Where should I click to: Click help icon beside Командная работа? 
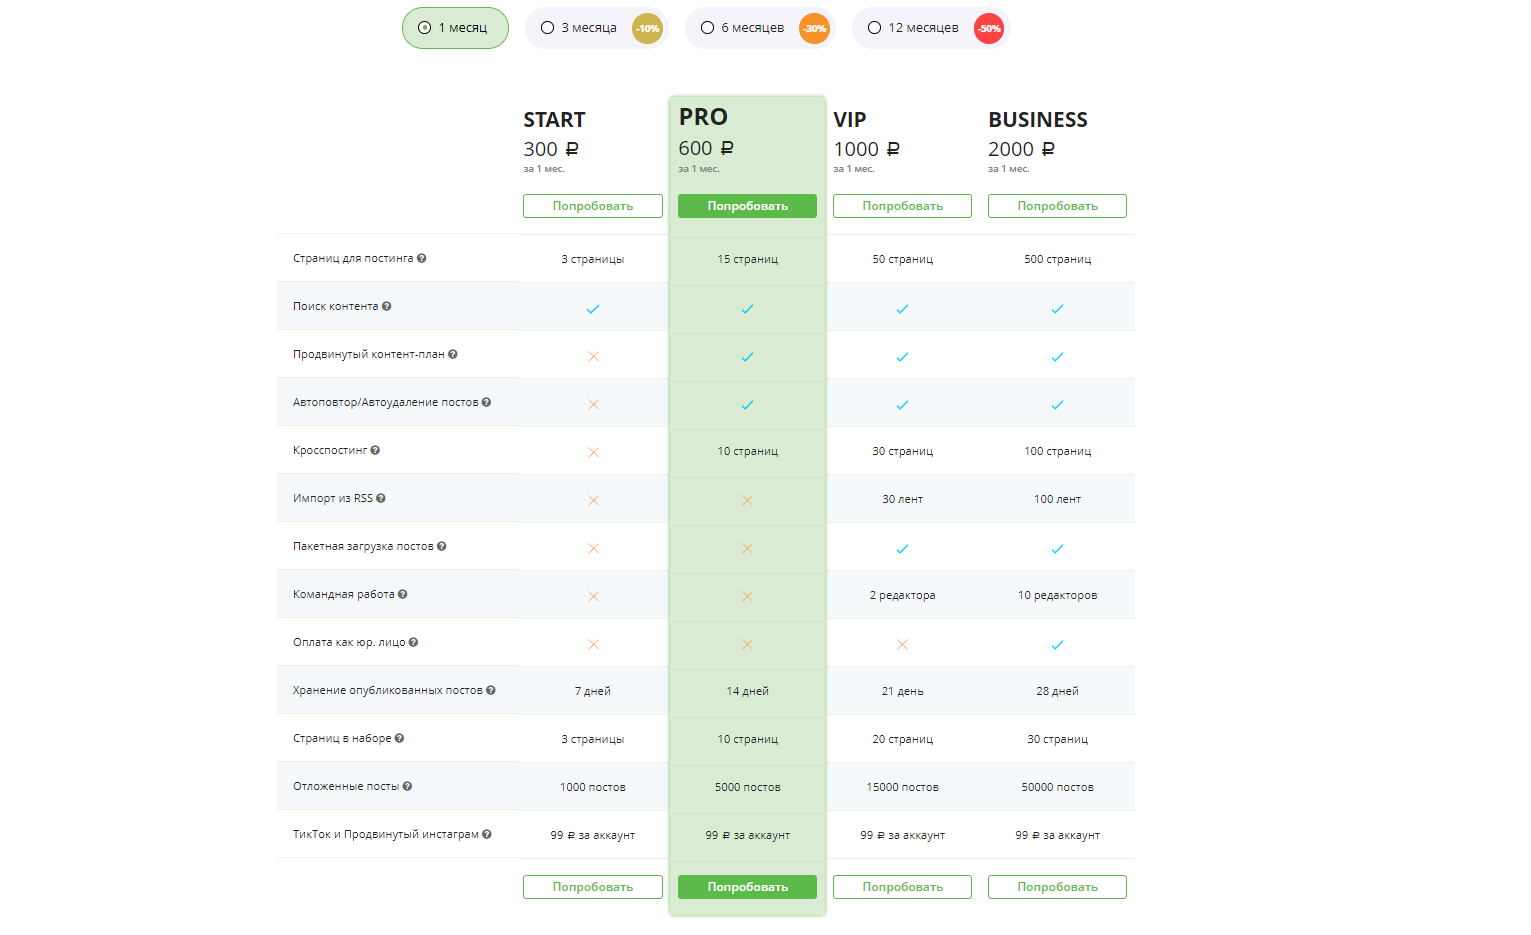click(403, 594)
